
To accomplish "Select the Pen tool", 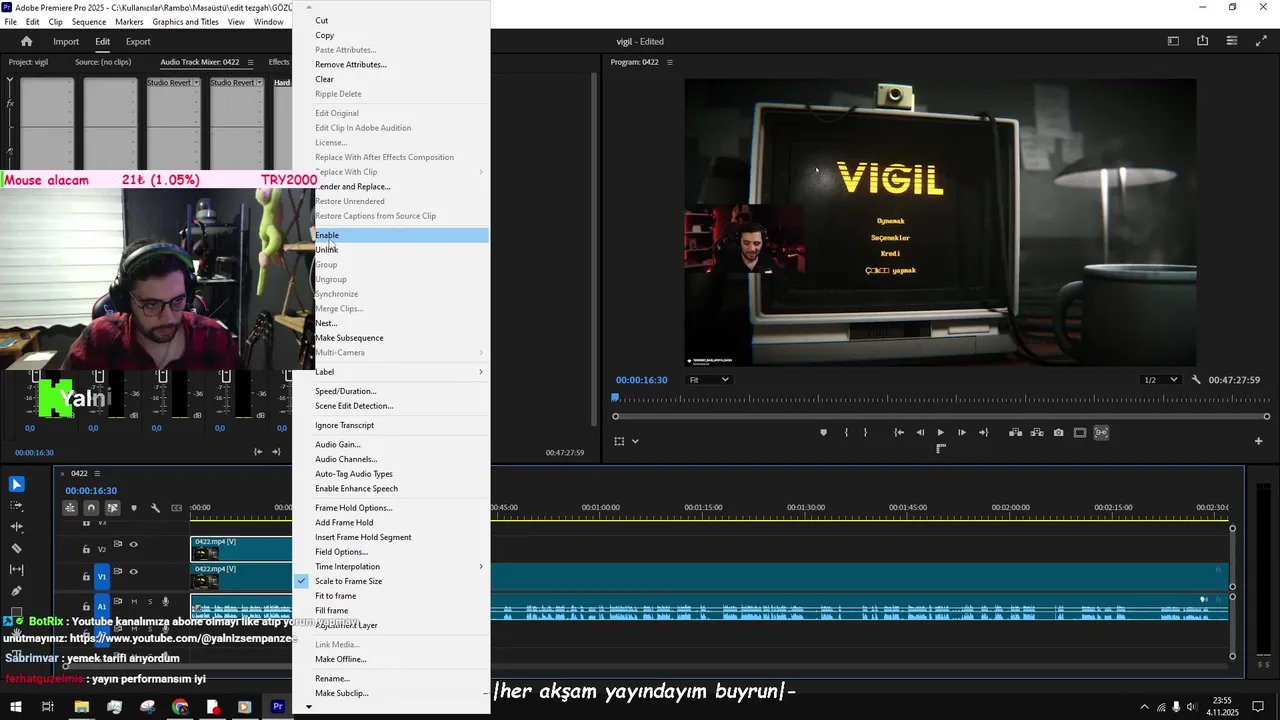I will [x=16, y=591].
